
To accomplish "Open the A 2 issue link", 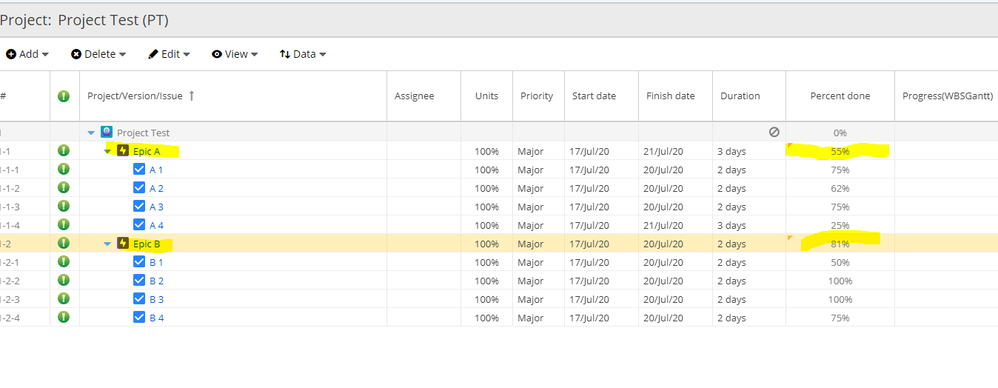I will point(157,188).
